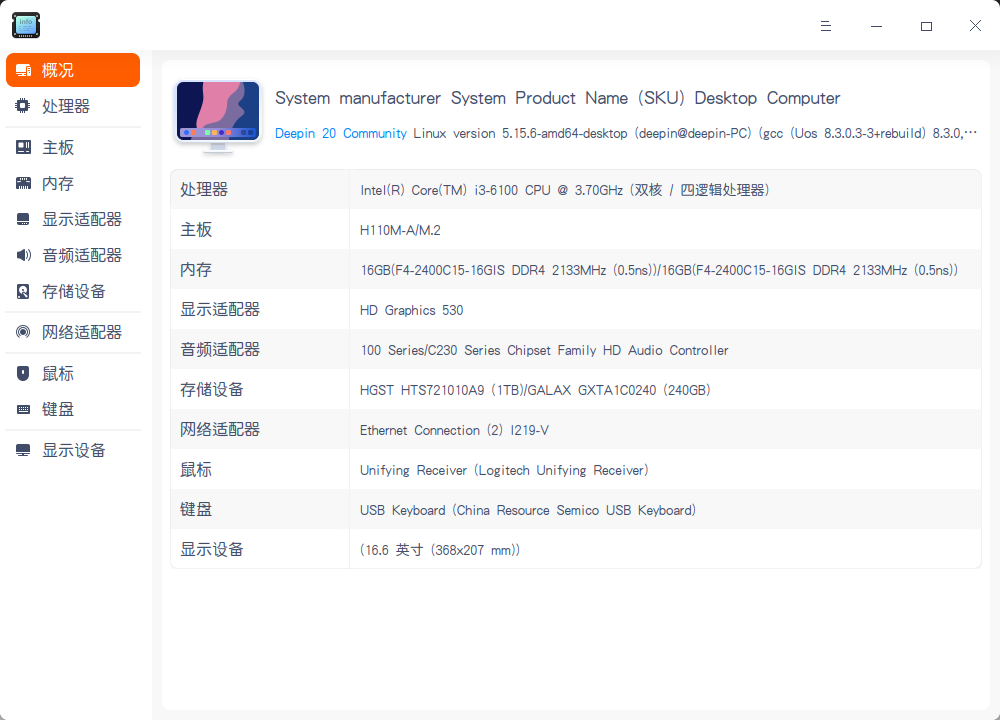This screenshot has height=720, width=1000.
Task: Select the 音频适配器 speaker icon
Action: point(22,255)
